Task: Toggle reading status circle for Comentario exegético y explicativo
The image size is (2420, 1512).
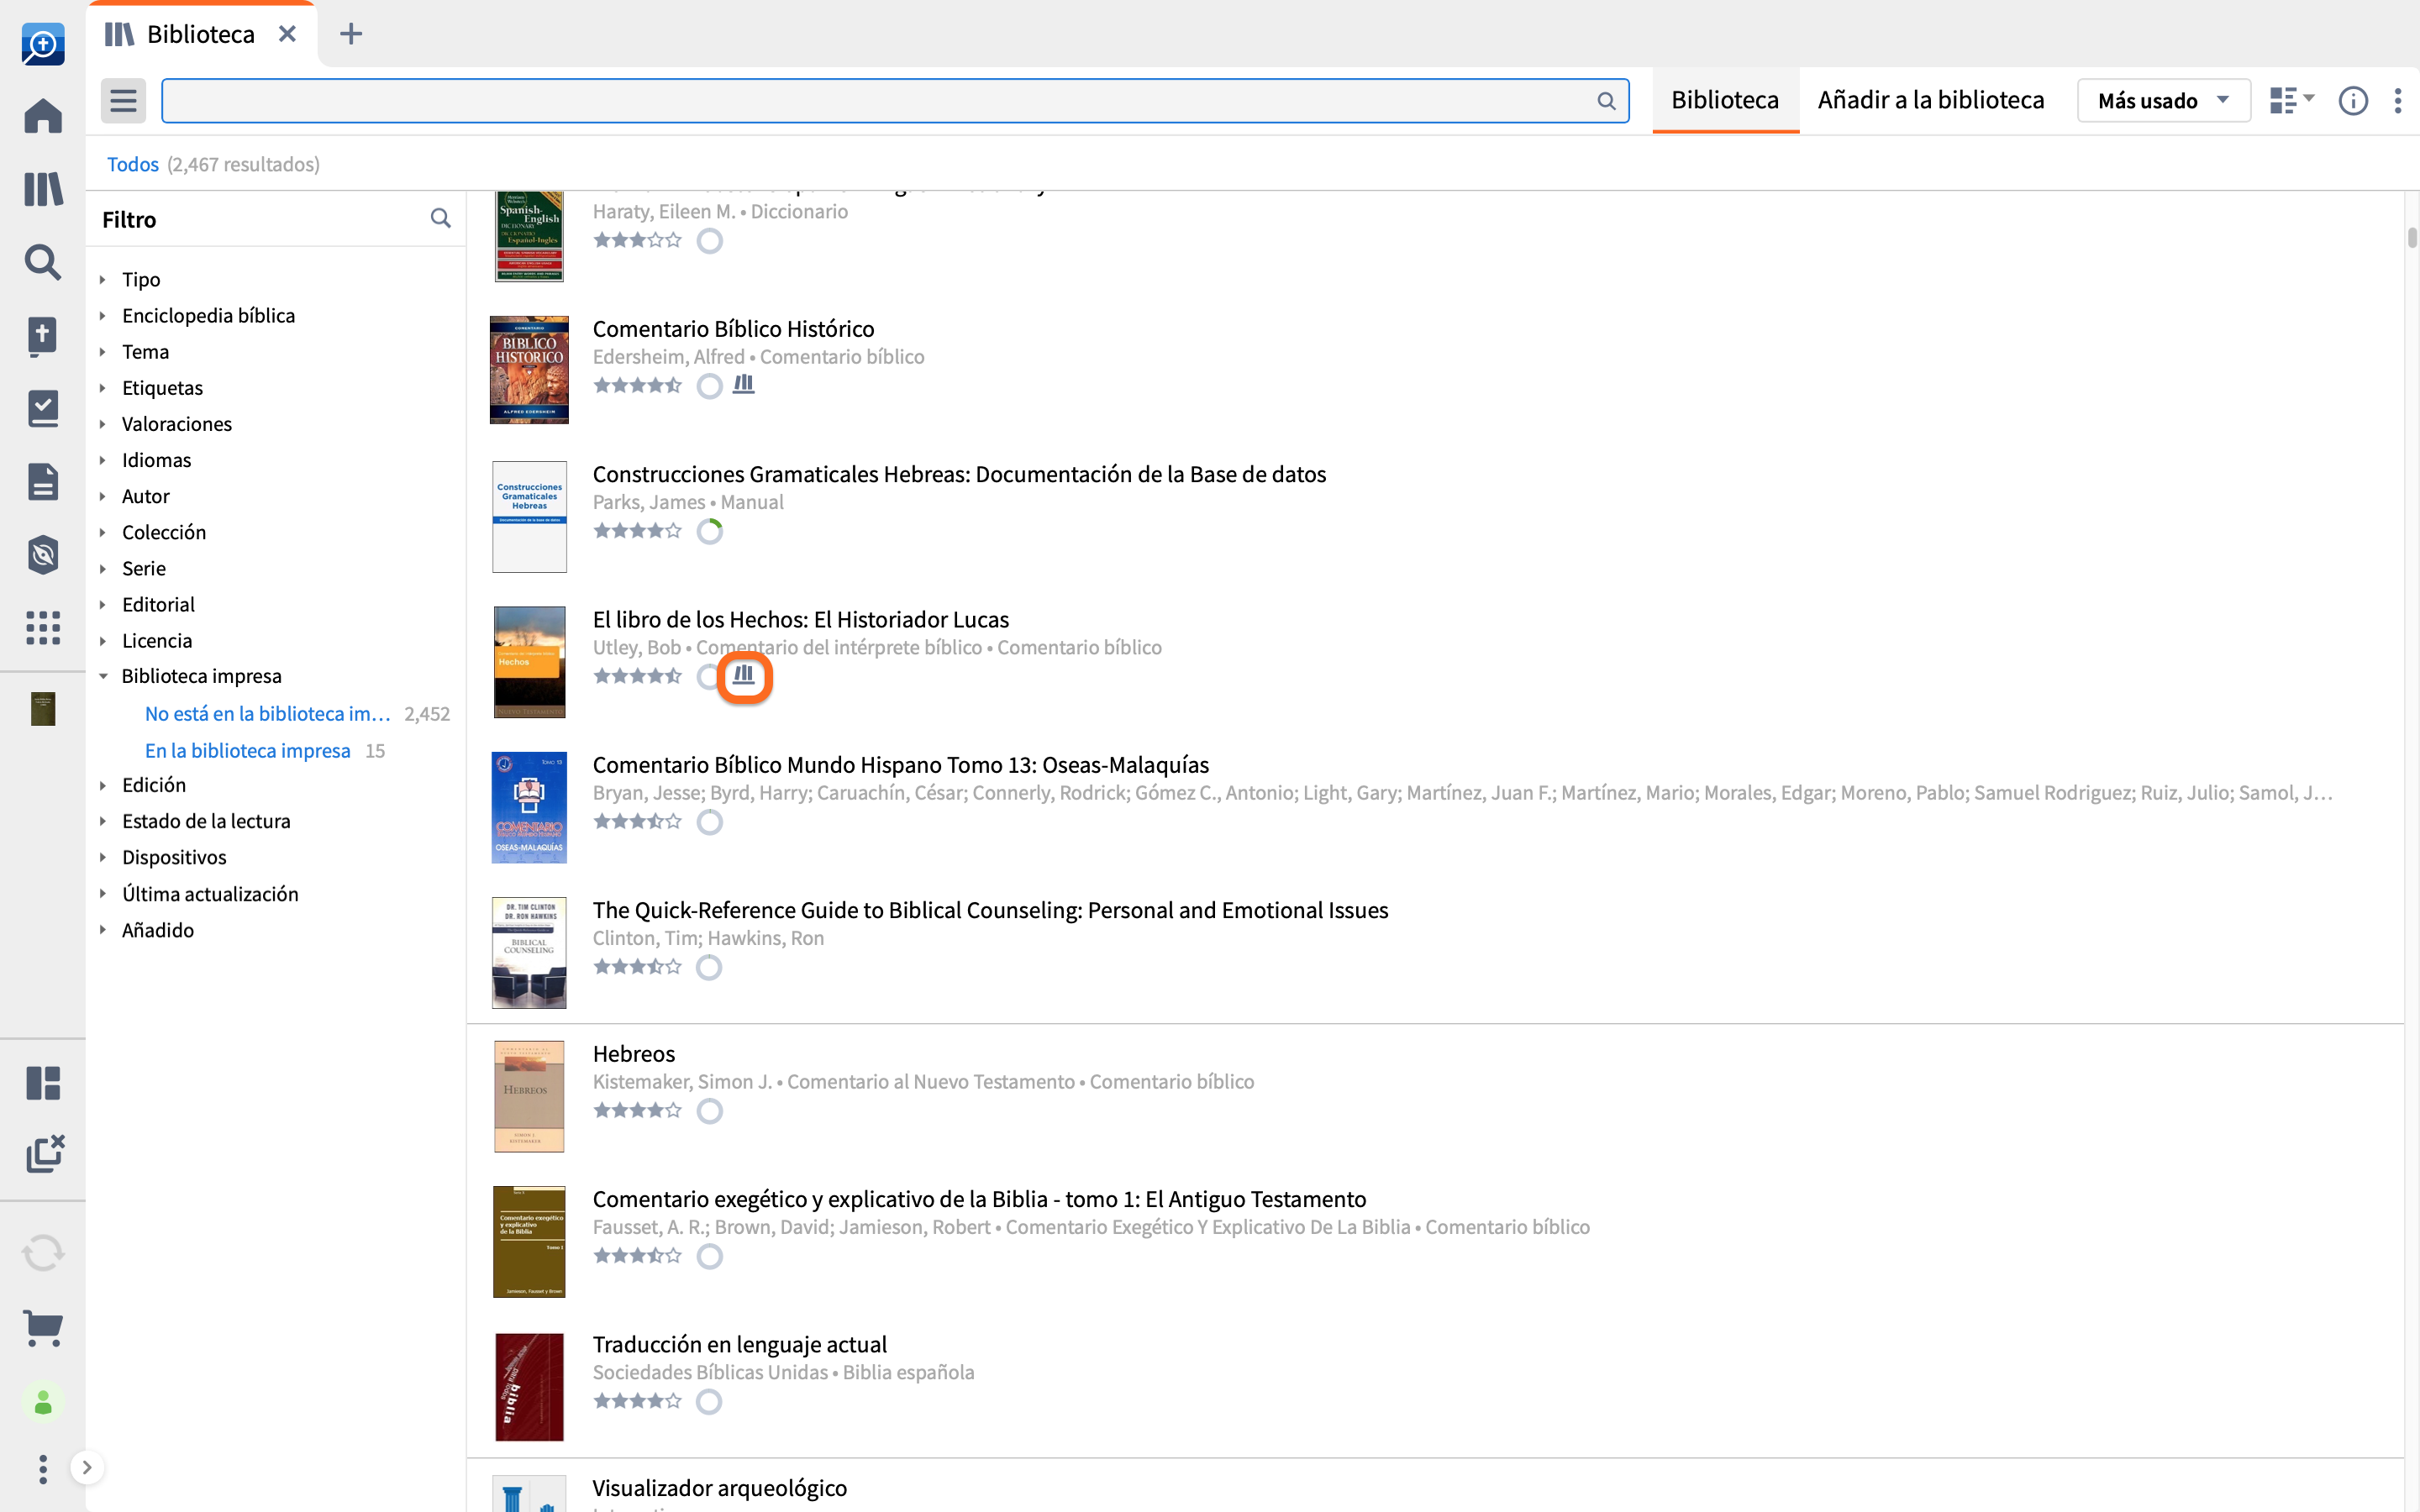Action: [x=709, y=1256]
